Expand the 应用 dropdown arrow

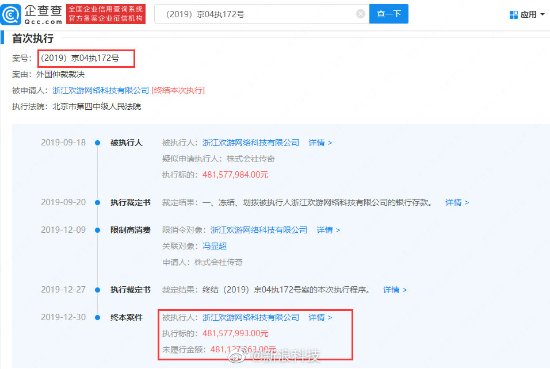point(542,14)
